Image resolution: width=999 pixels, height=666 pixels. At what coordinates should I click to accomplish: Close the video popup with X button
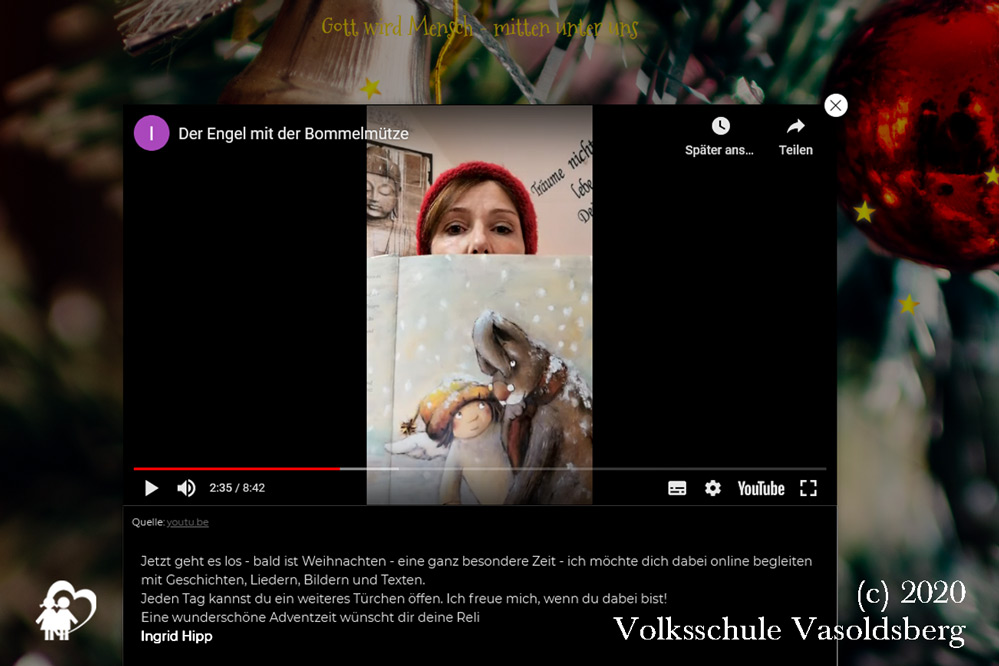tap(836, 105)
